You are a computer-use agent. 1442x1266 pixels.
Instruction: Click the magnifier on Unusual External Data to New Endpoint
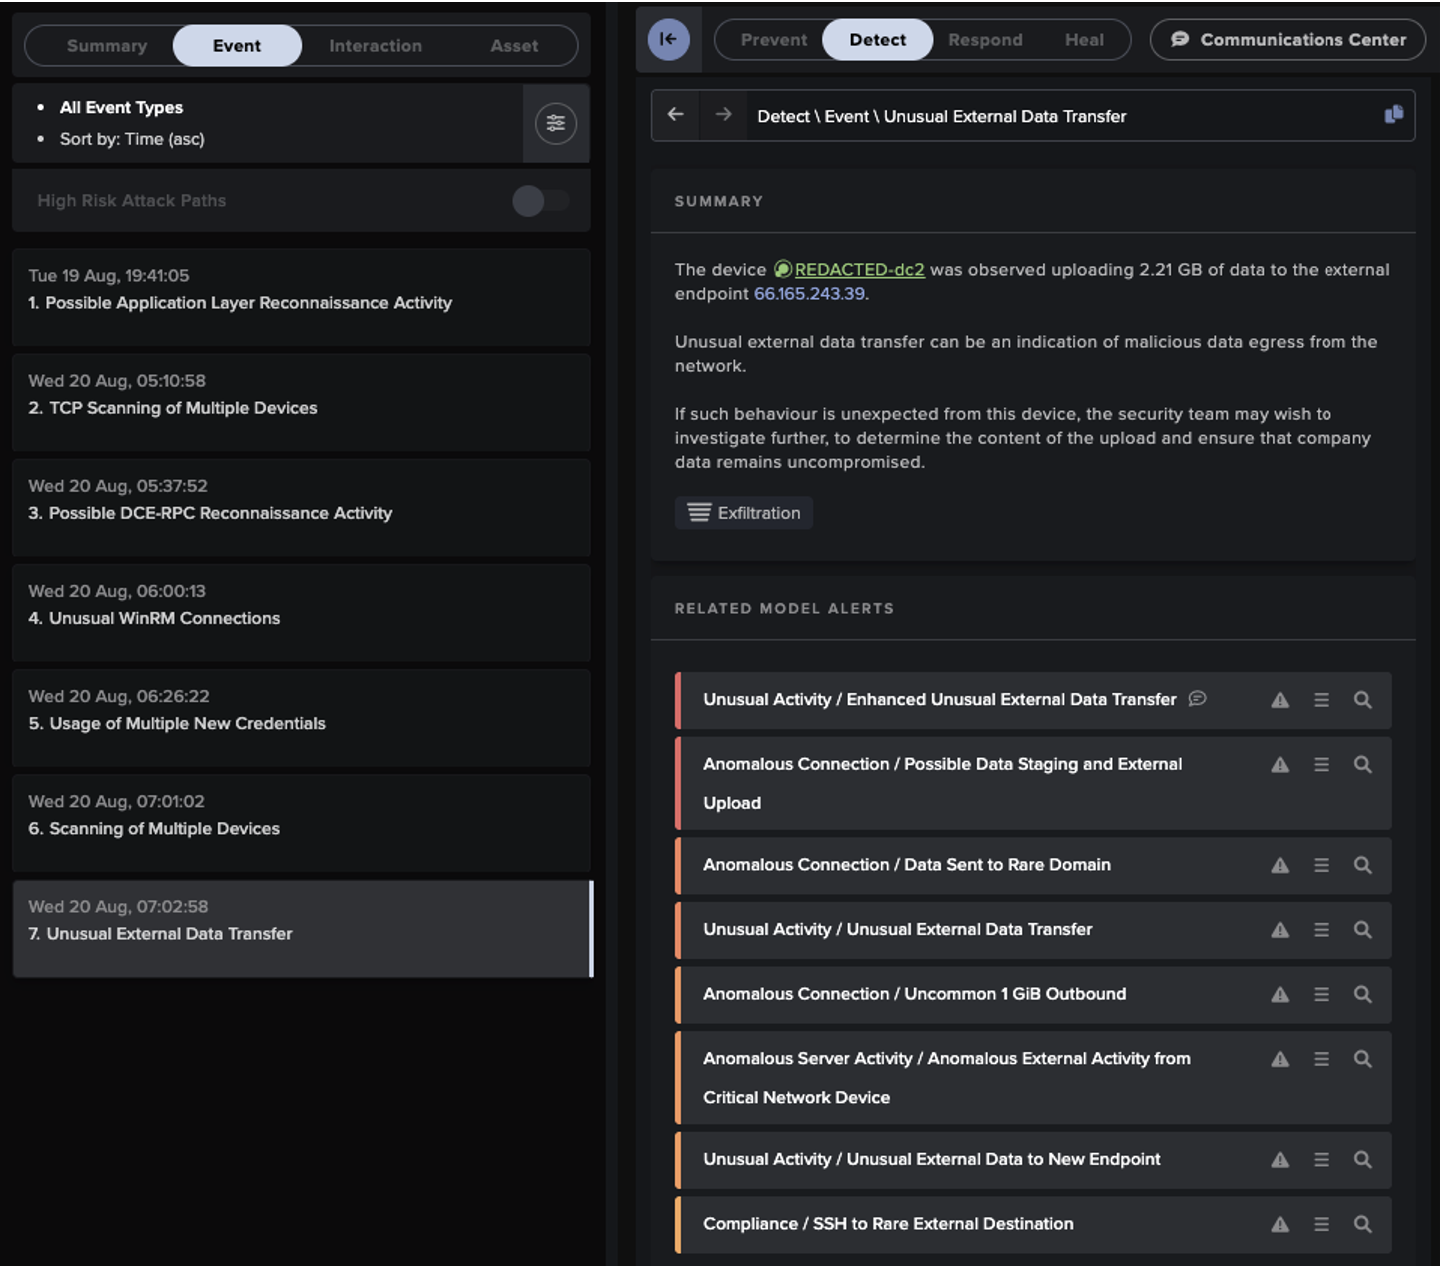1362,1159
